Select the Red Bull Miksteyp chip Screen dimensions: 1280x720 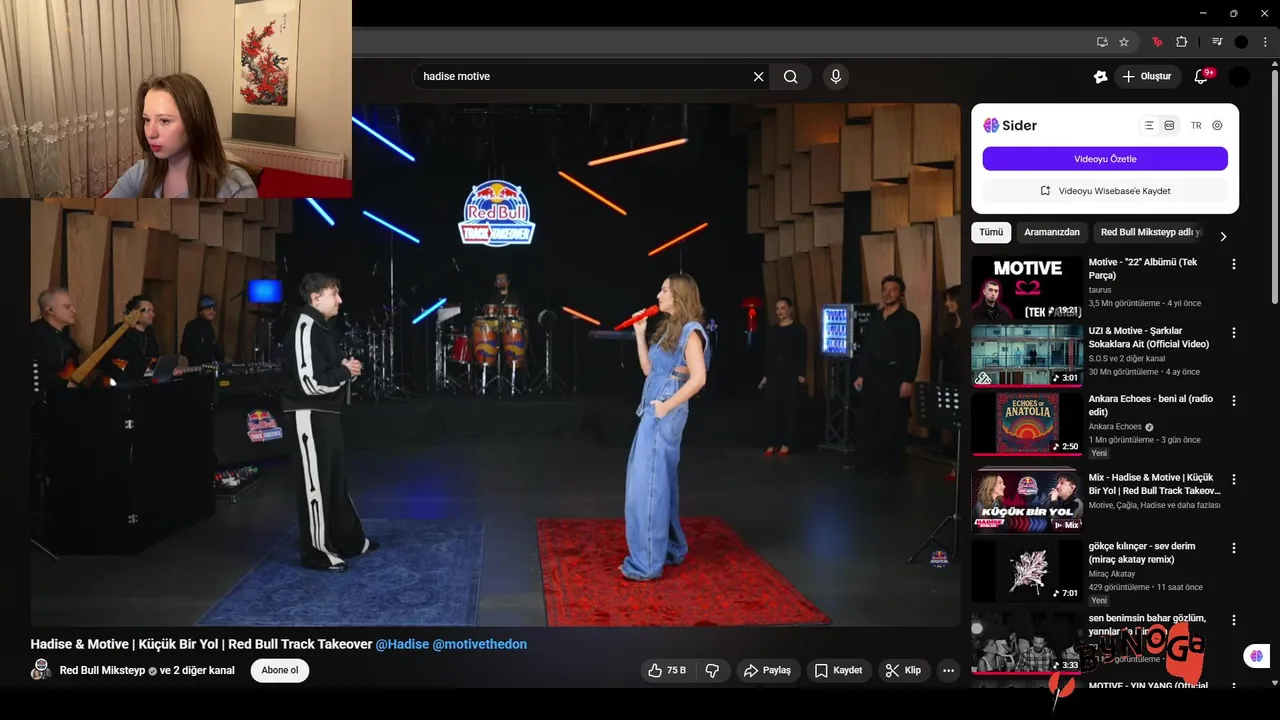coord(1149,232)
